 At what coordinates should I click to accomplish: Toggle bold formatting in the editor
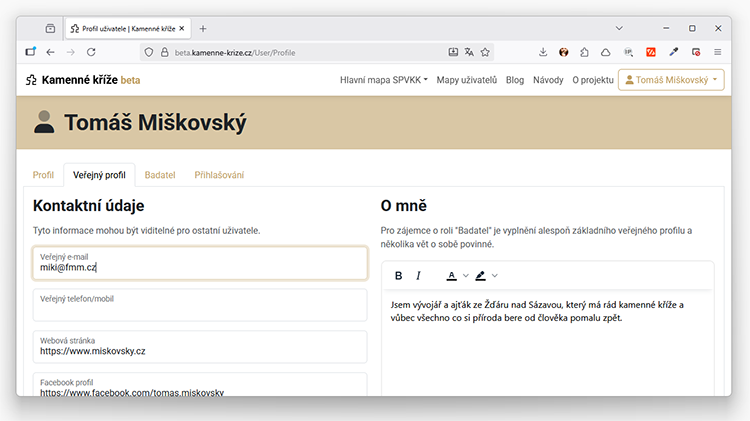(x=399, y=276)
